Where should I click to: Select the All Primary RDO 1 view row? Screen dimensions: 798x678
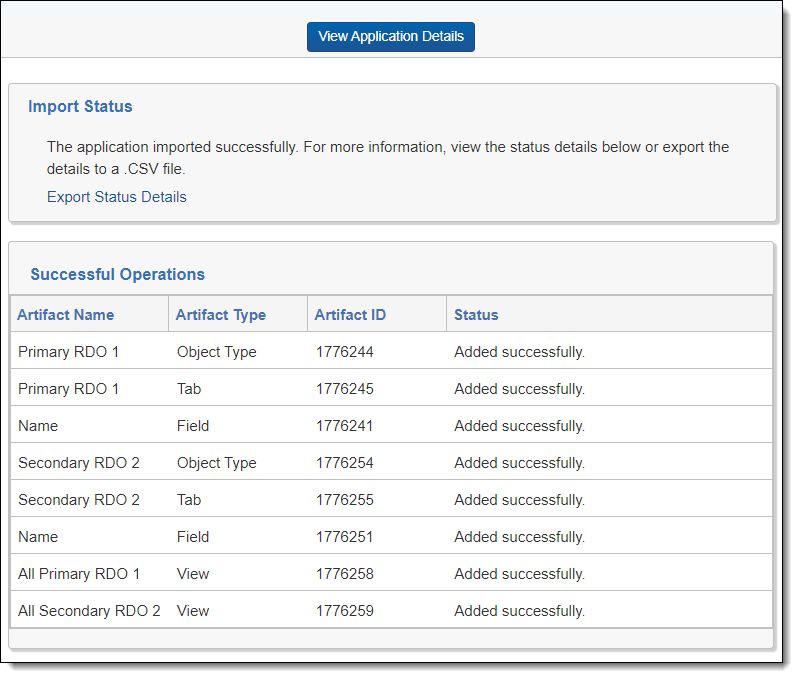391,573
